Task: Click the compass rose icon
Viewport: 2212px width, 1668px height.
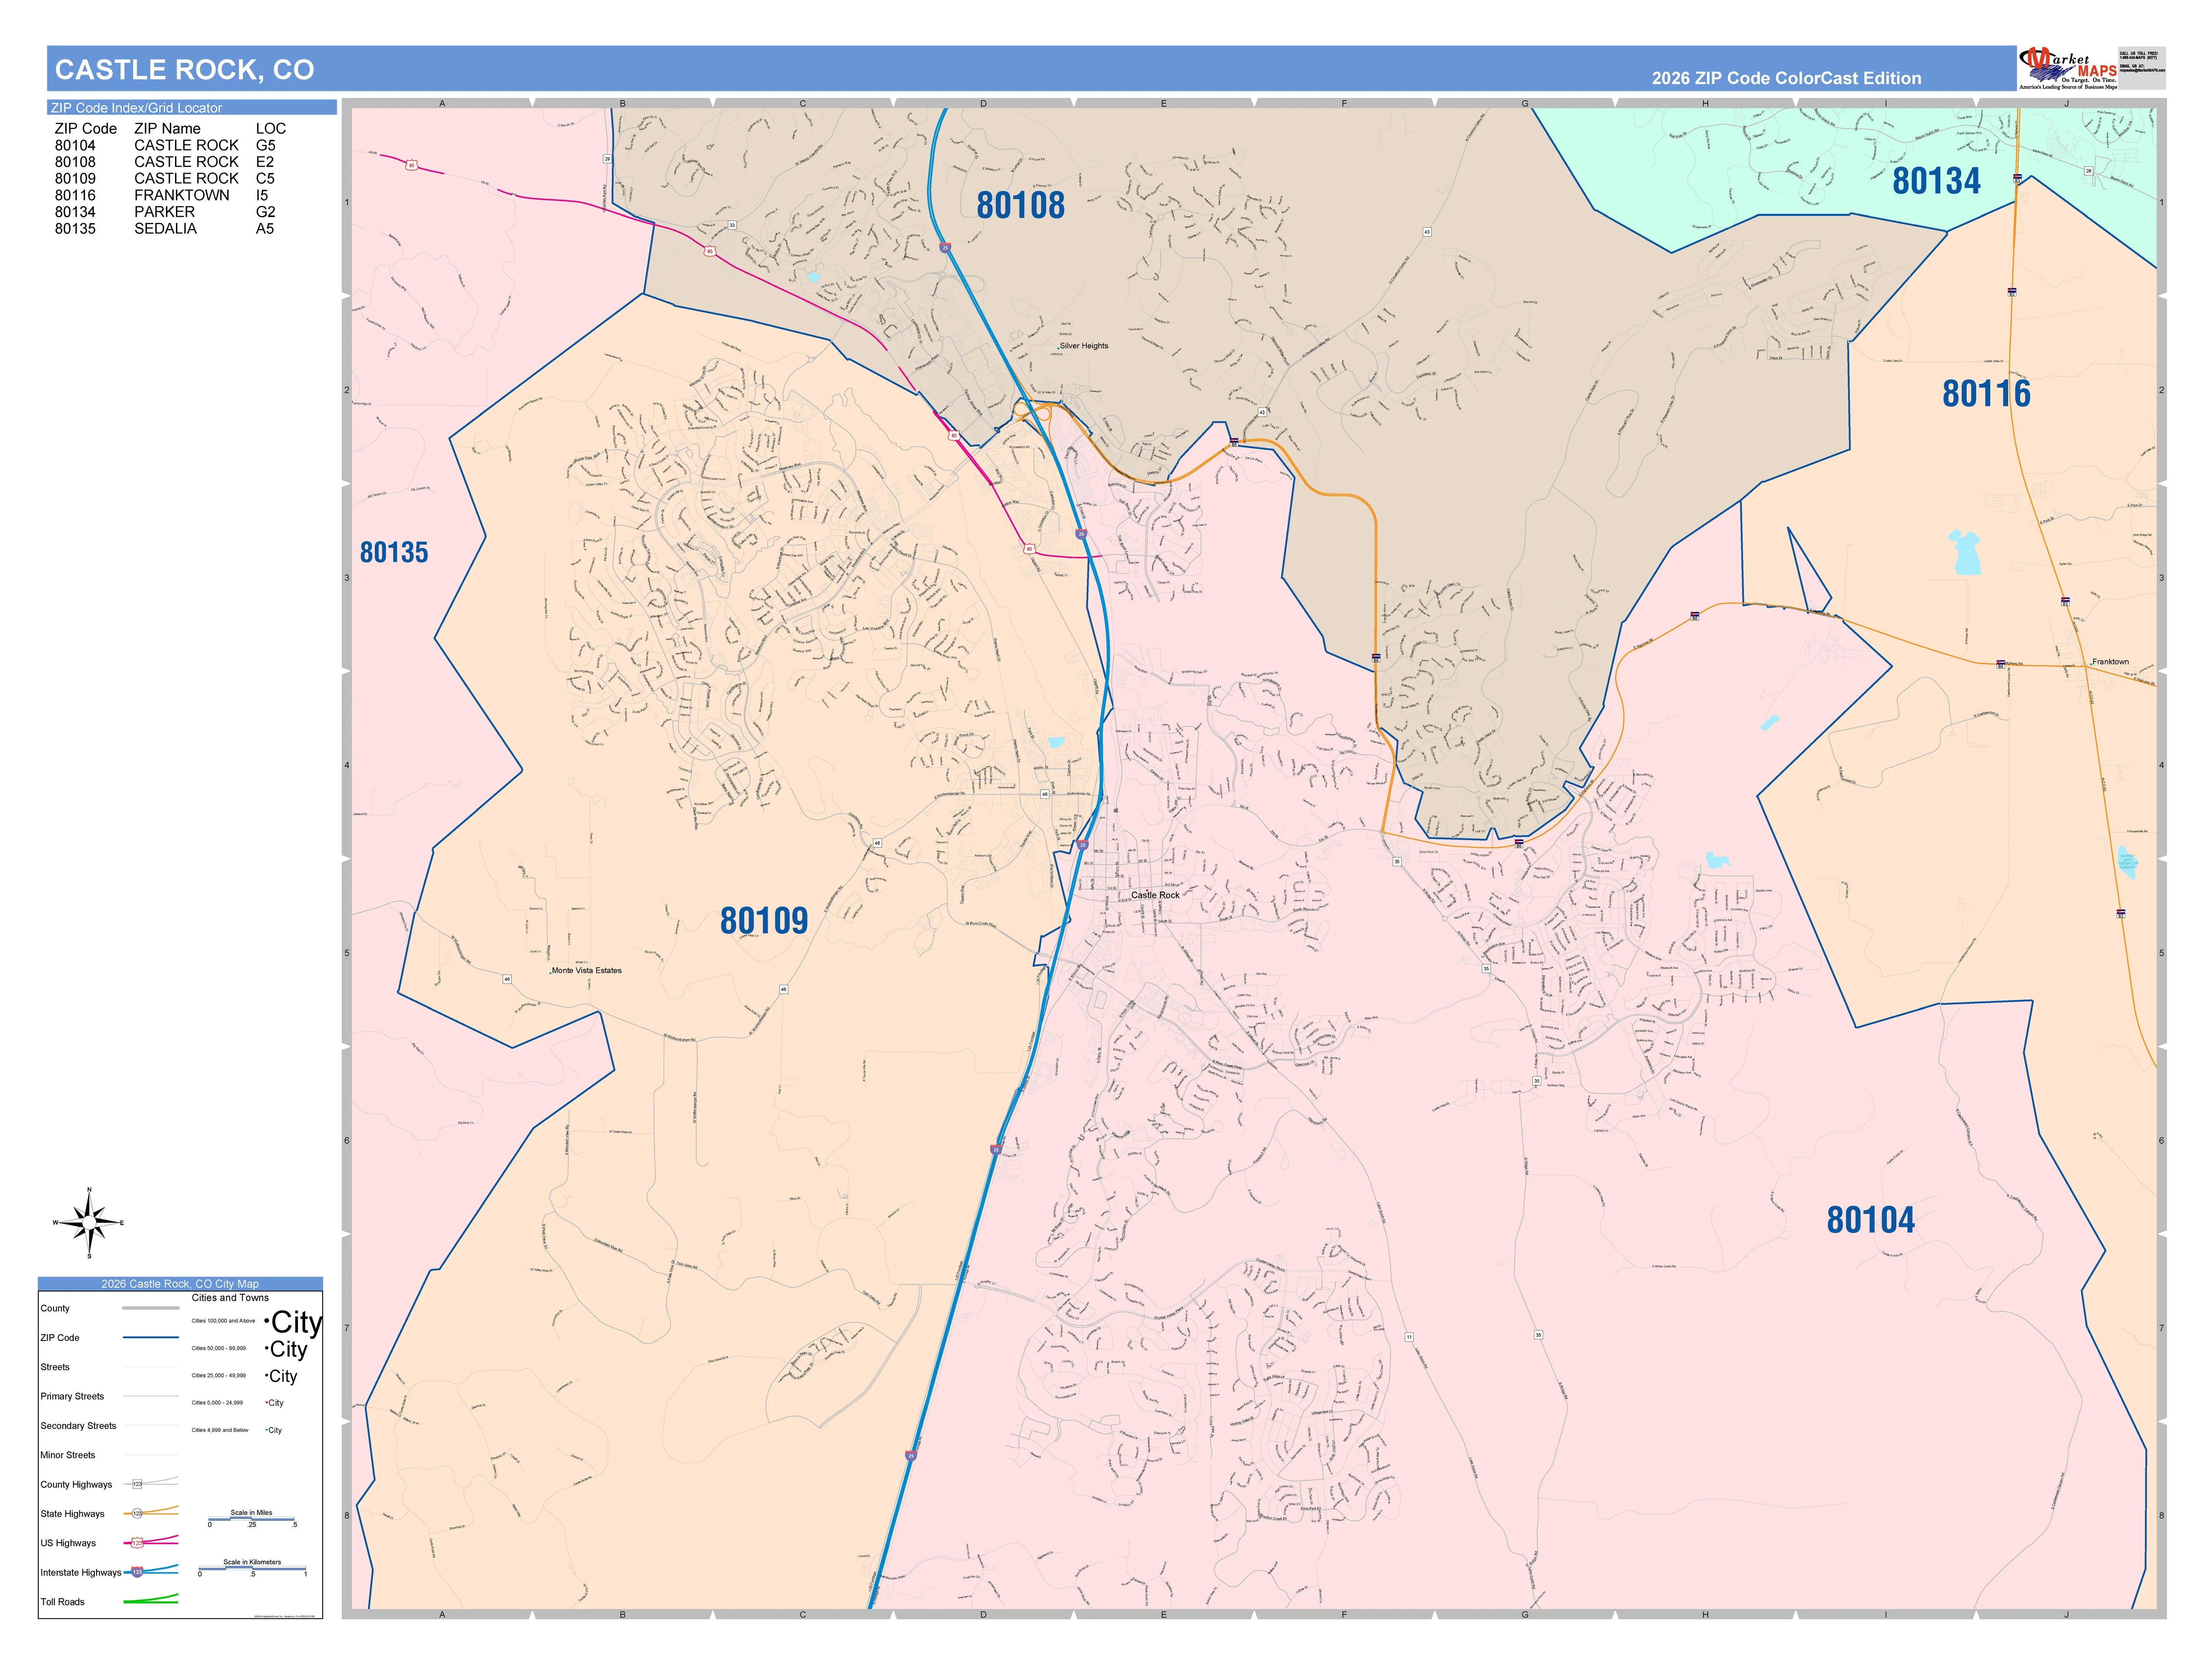Action: coord(89,1222)
